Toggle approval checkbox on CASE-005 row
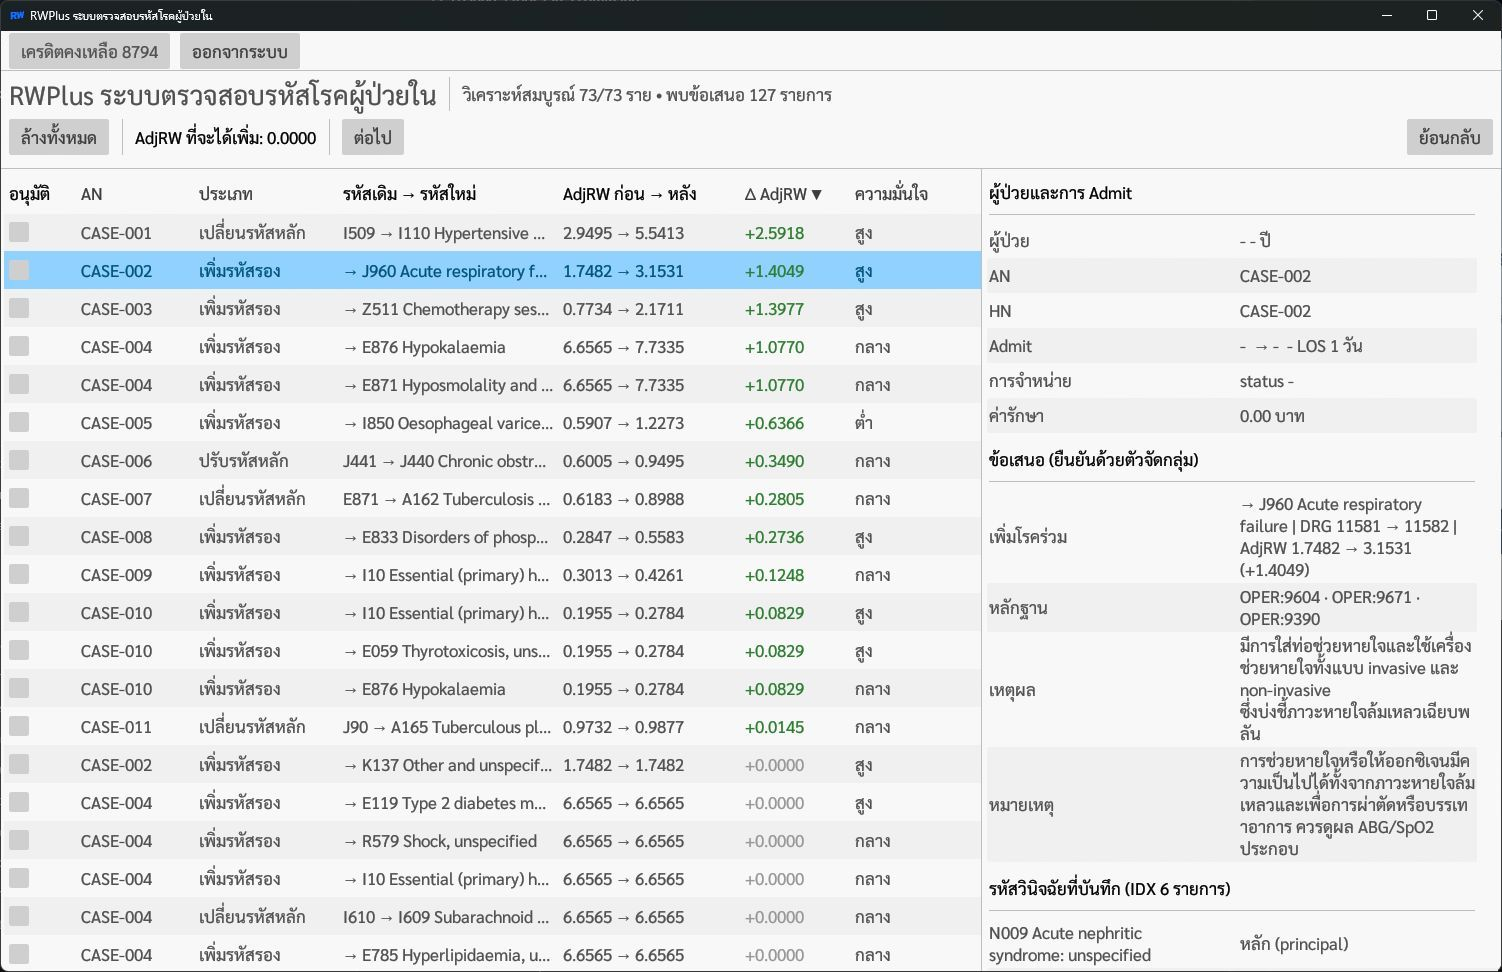The width and height of the screenshot is (1502, 972). pos(19,422)
